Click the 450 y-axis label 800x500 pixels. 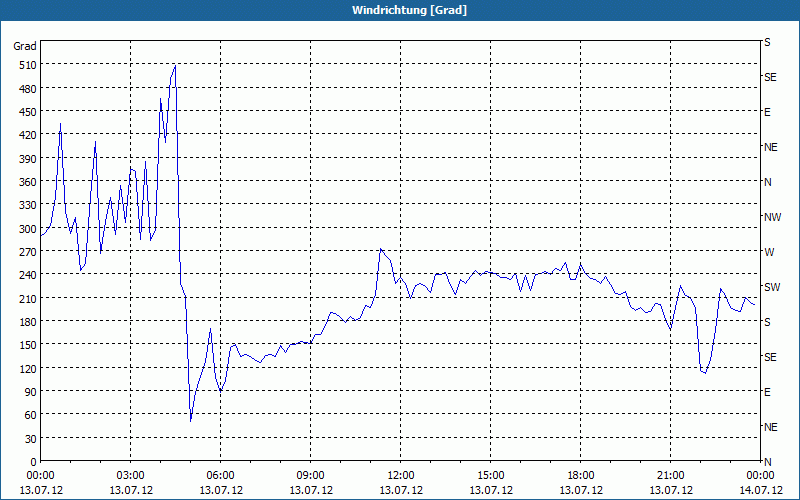click(28, 112)
